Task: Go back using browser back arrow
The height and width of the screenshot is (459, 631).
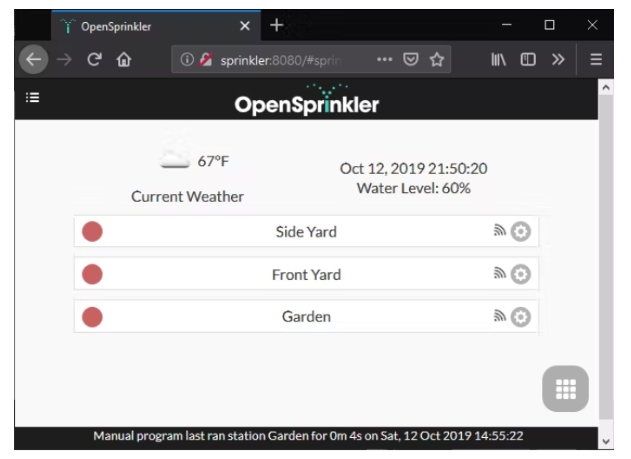Action: point(34,60)
